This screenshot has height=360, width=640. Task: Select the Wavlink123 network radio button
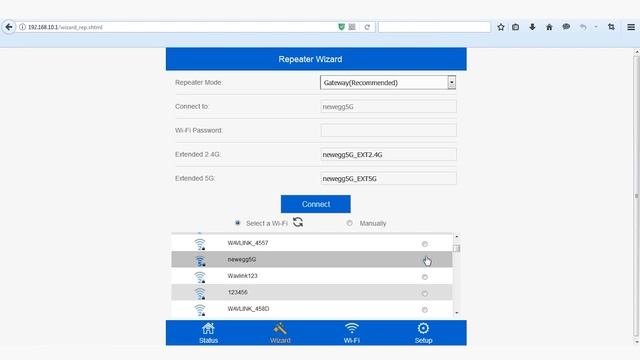(x=424, y=277)
